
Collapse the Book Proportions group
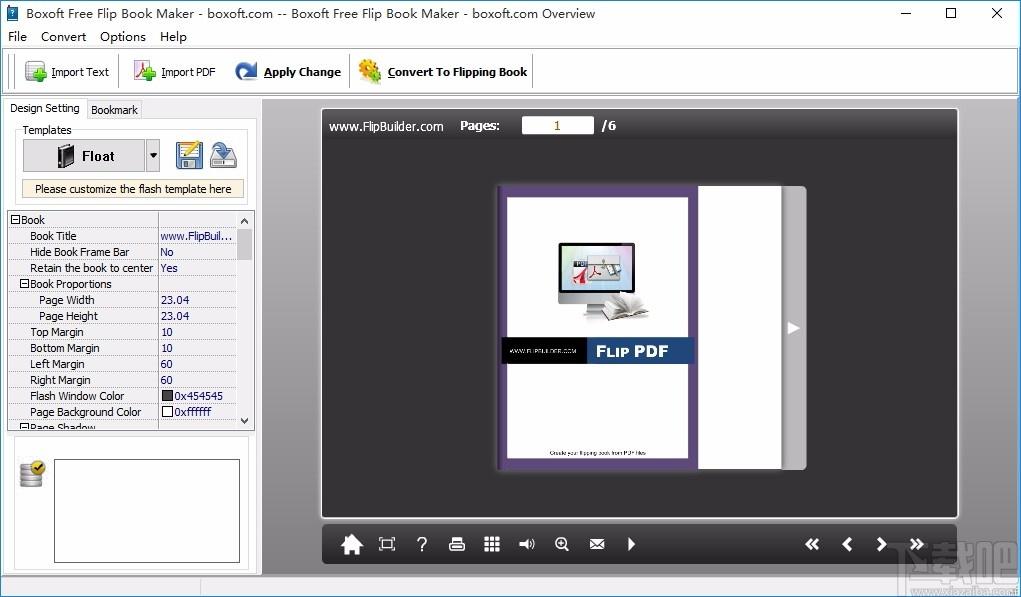tap(25, 284)
